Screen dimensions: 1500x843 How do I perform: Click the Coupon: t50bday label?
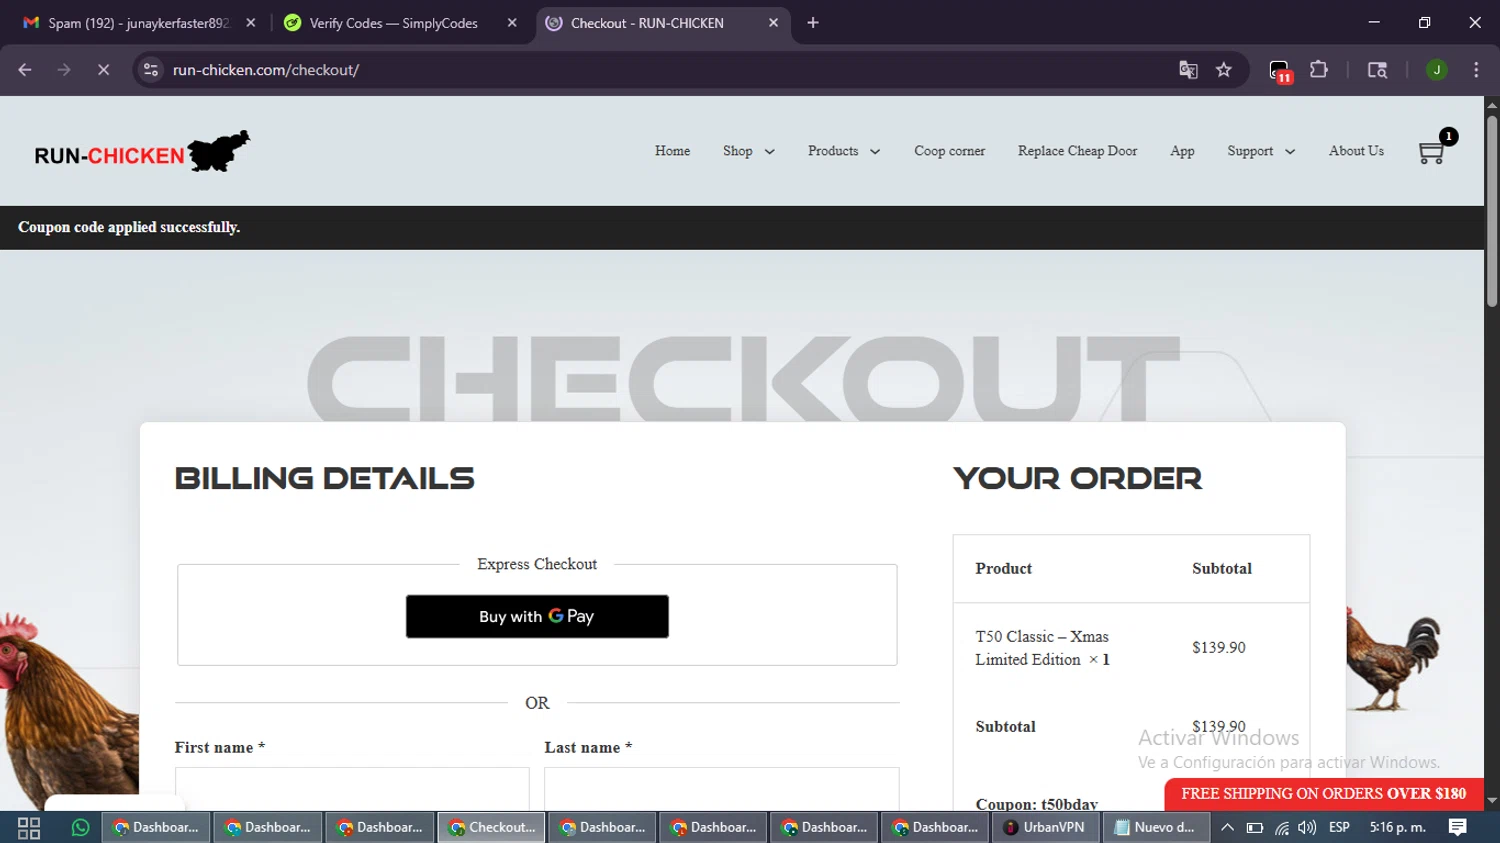1036,804
